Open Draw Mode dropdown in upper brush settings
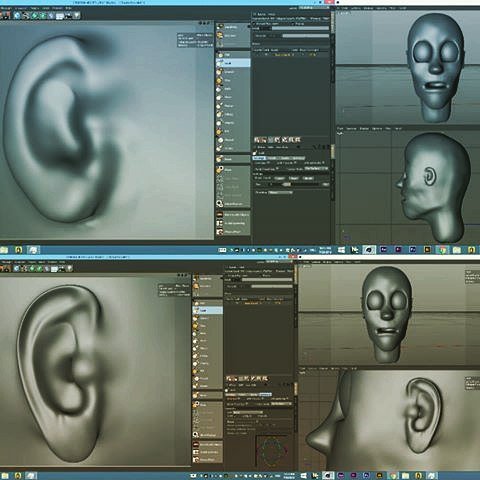 click(316, 169)
